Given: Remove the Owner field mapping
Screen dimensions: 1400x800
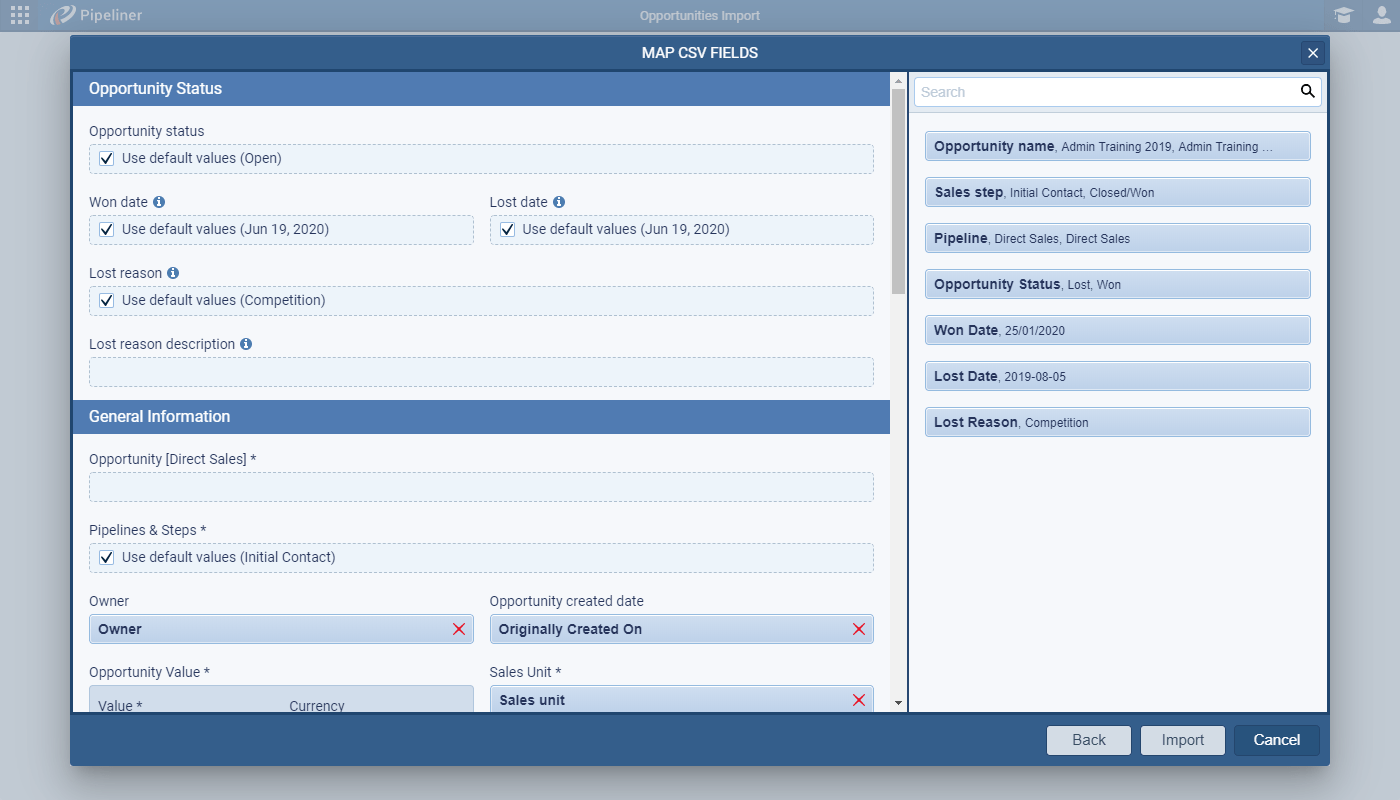Looking at the screenshot, I should tap(459, 629).
